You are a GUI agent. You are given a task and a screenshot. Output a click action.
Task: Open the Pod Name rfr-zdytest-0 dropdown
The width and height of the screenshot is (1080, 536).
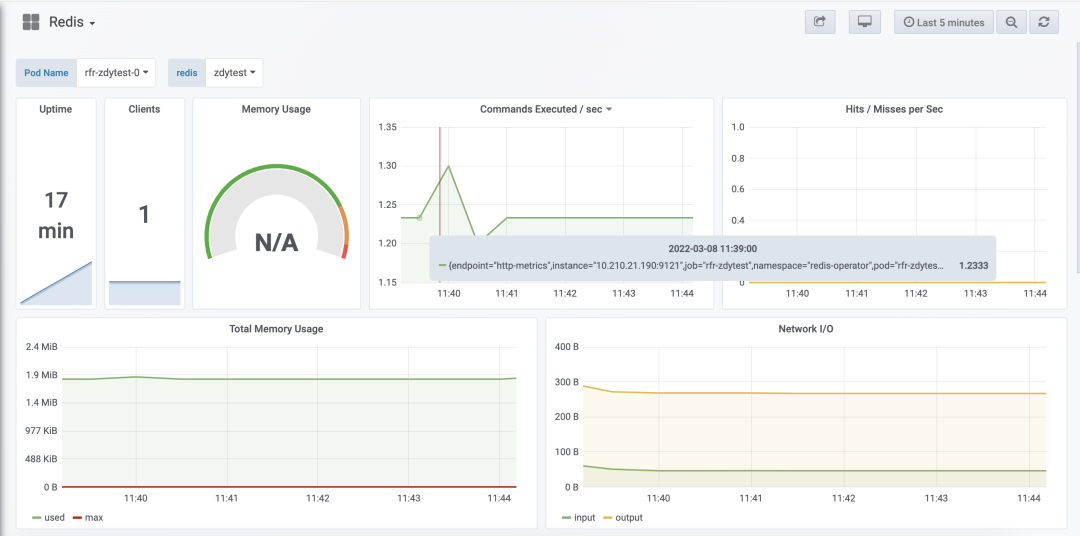tap(116, 72)
